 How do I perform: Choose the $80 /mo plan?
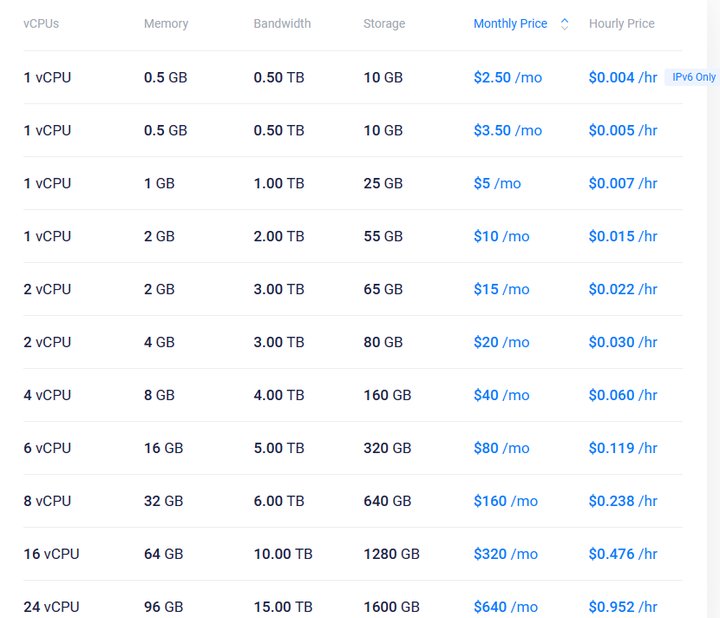(x=501, y=448)
